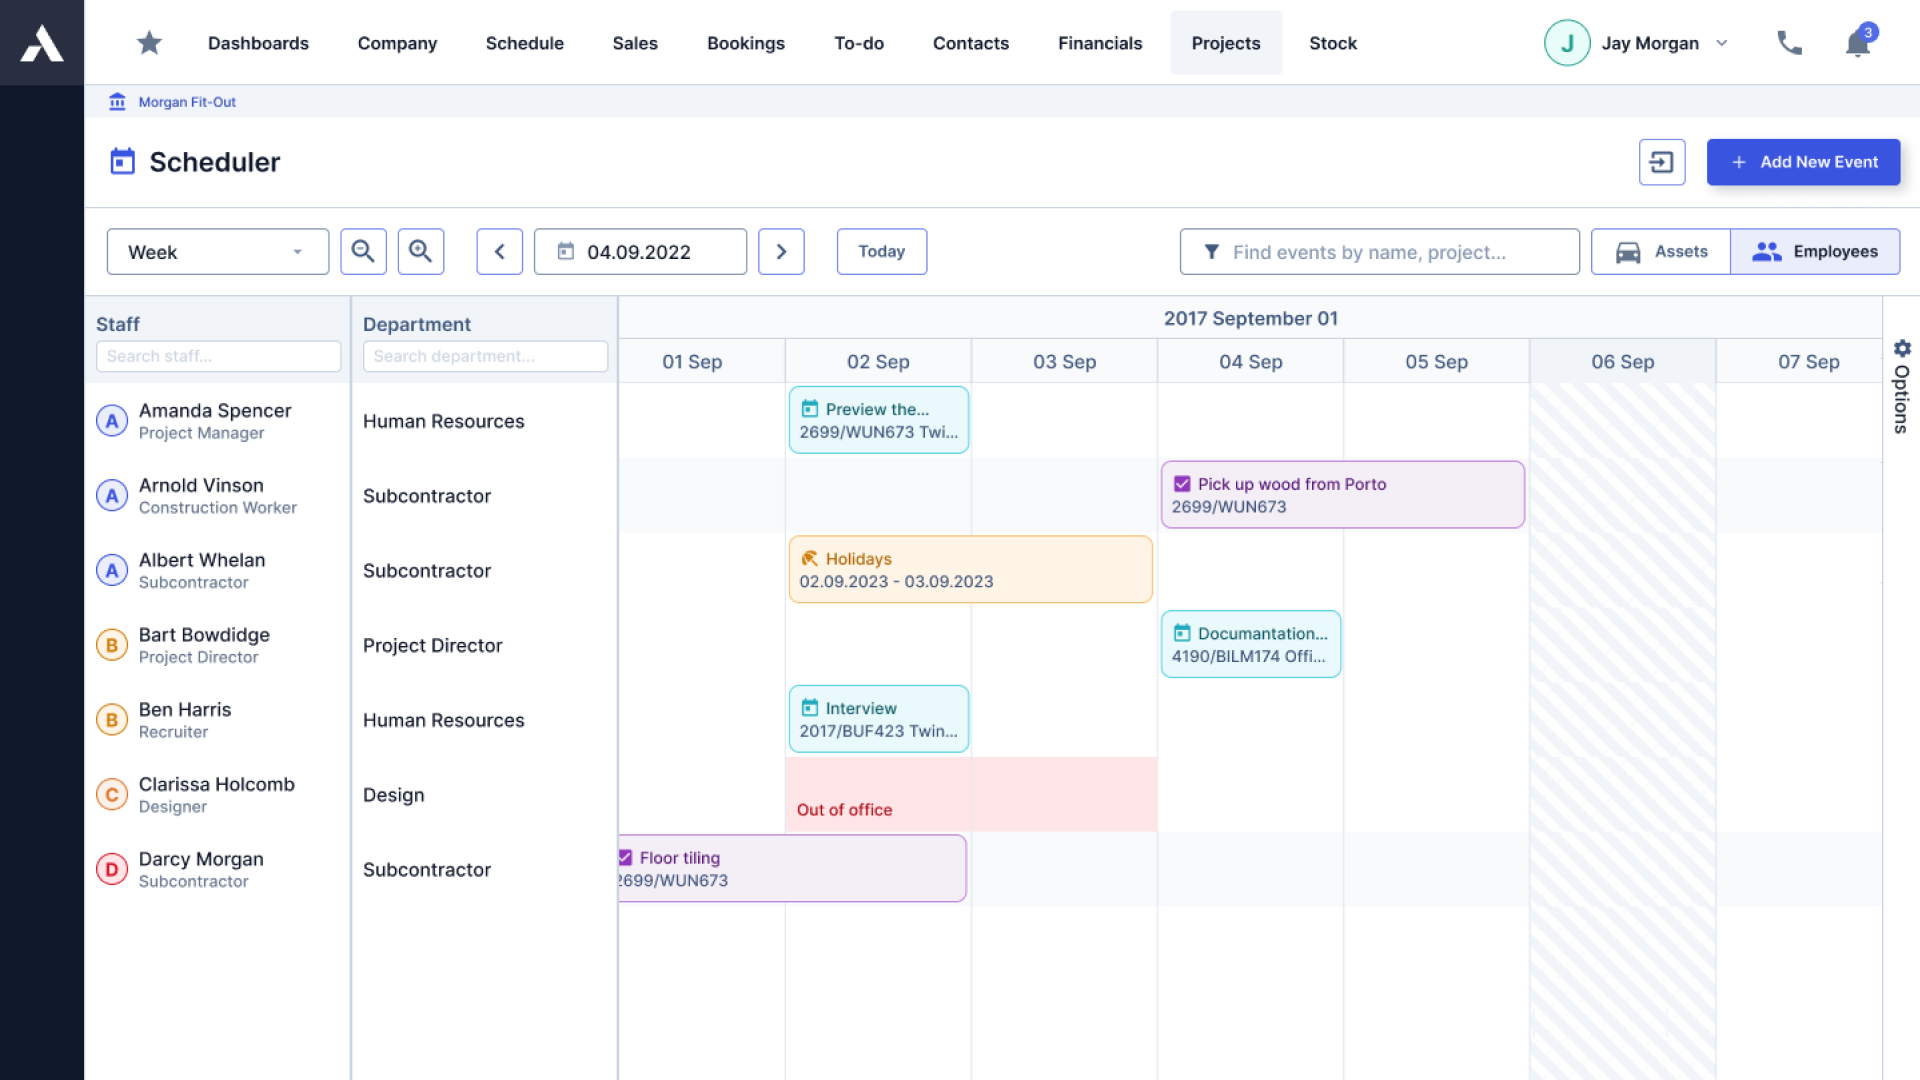Open the Bookings menu
Image resolution: width=1920 pixels, height=1080 pixels.
[x=745, y=43]
